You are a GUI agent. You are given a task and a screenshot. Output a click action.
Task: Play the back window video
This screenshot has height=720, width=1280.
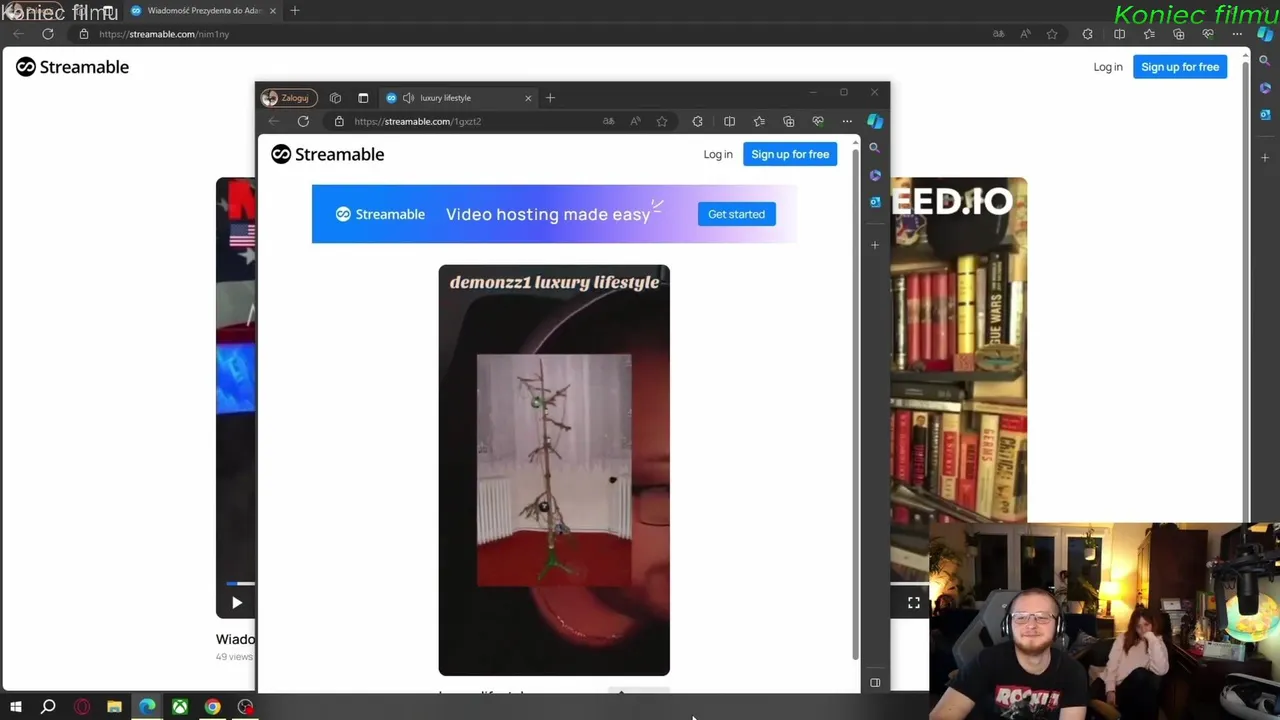(x=237, y=603)
